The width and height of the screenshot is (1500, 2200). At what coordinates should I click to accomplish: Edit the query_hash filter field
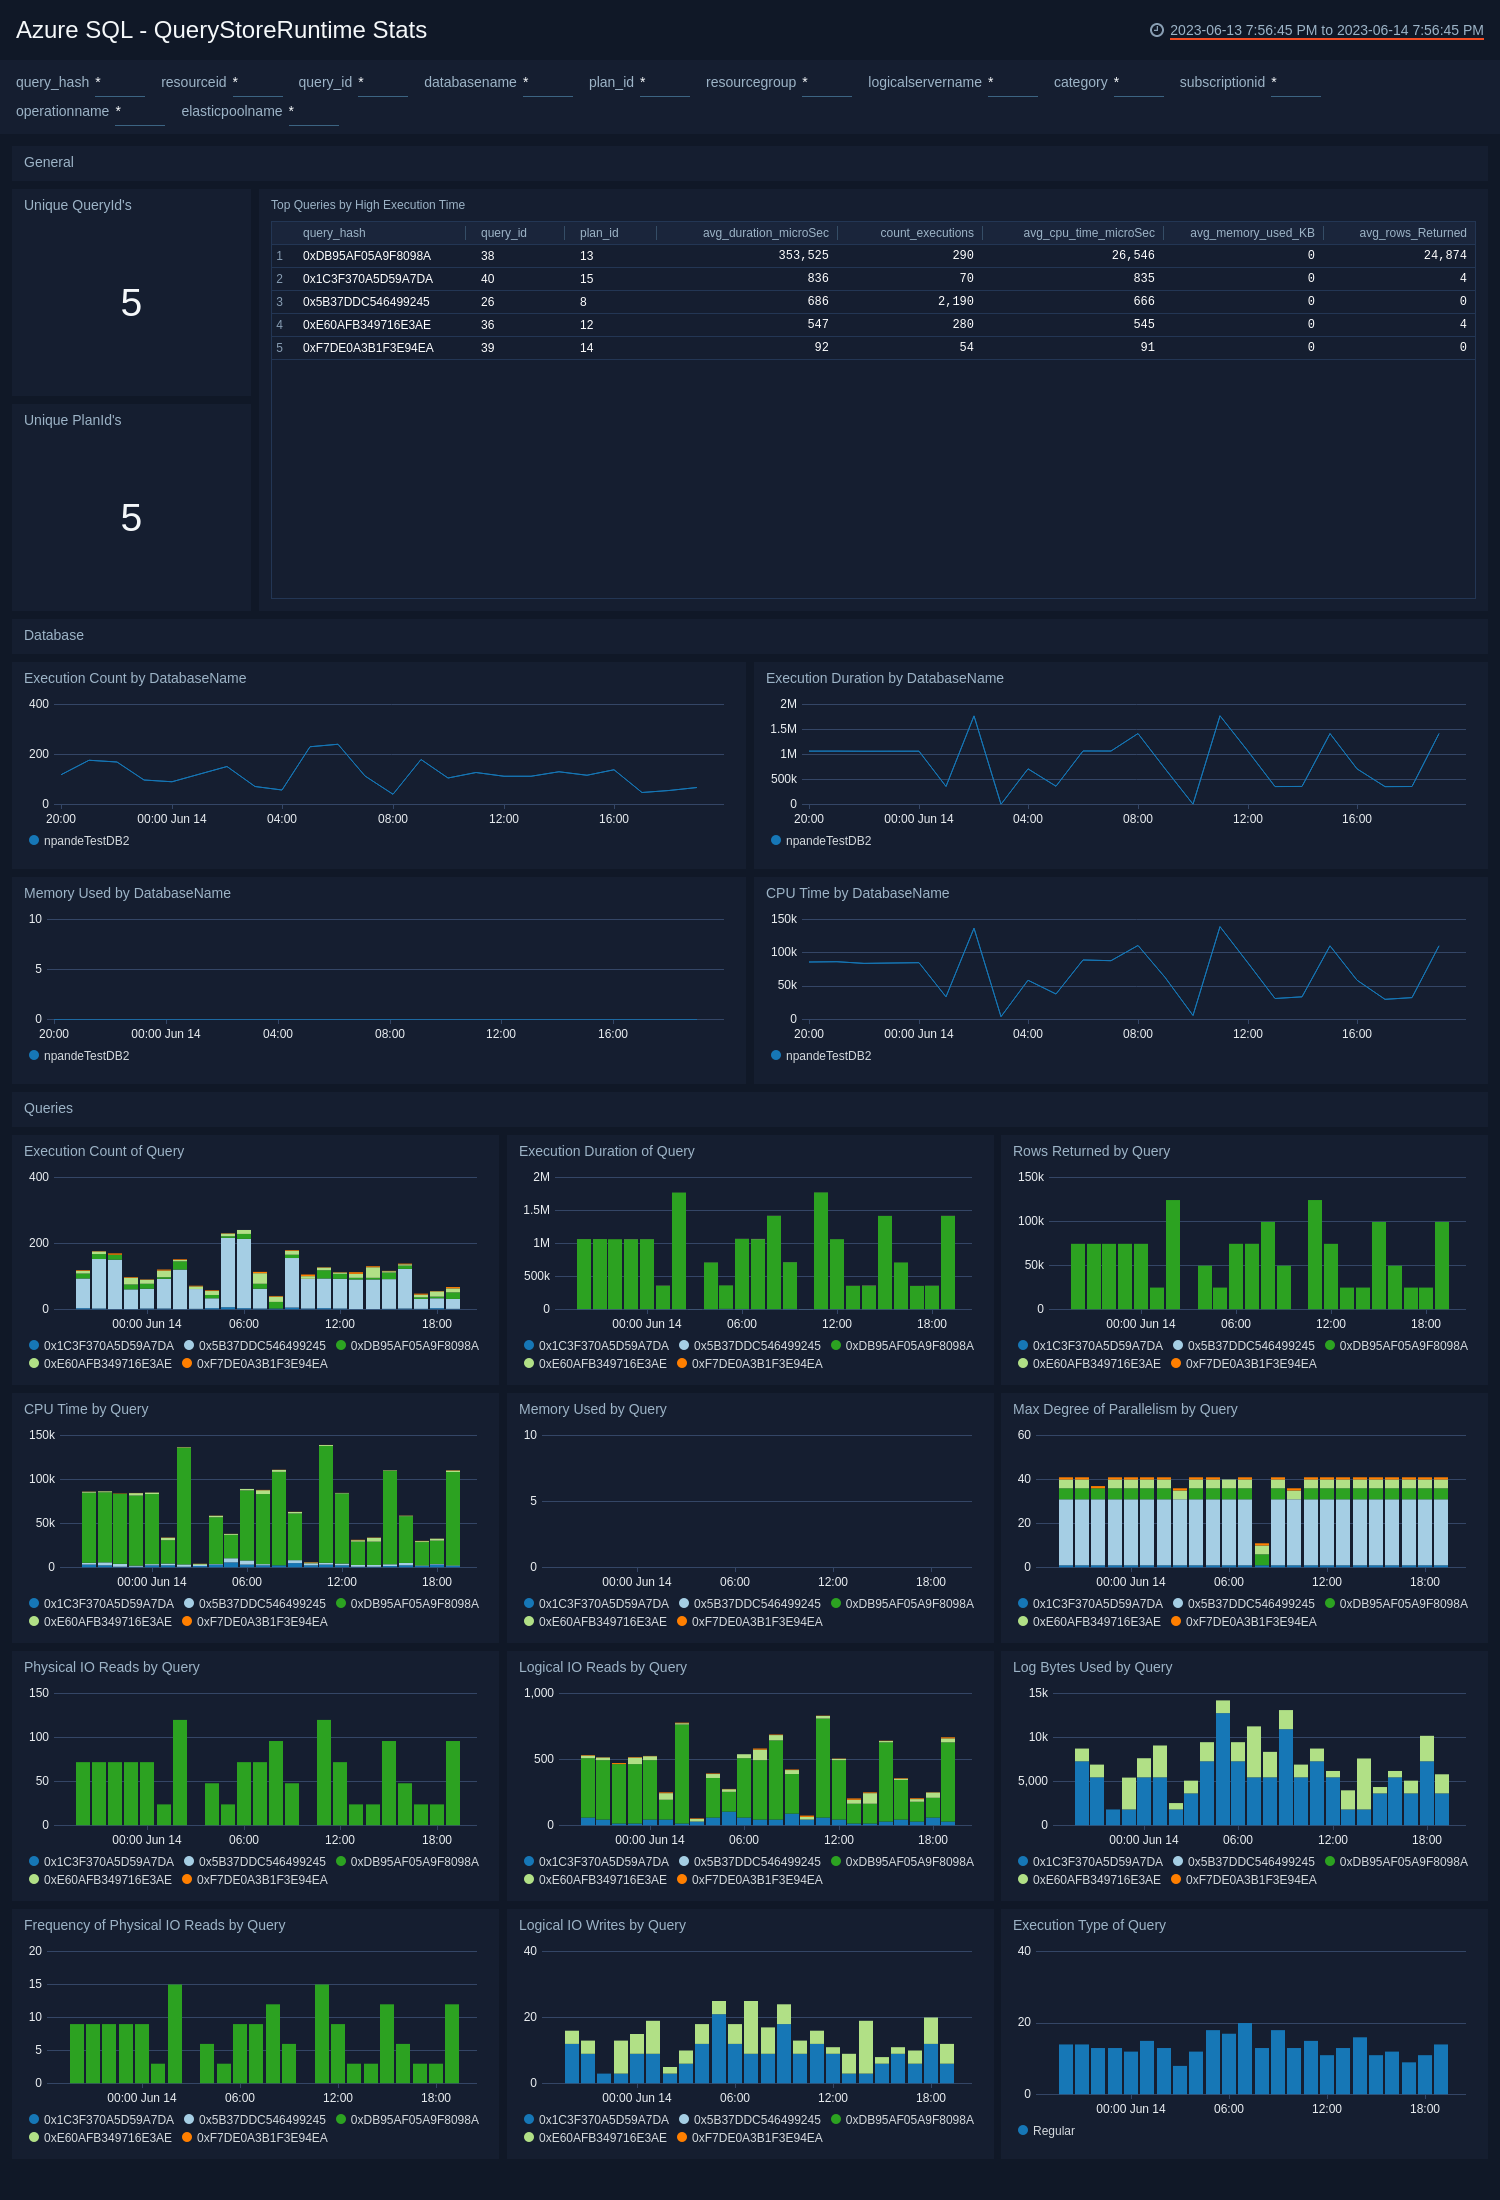[120, 83]
